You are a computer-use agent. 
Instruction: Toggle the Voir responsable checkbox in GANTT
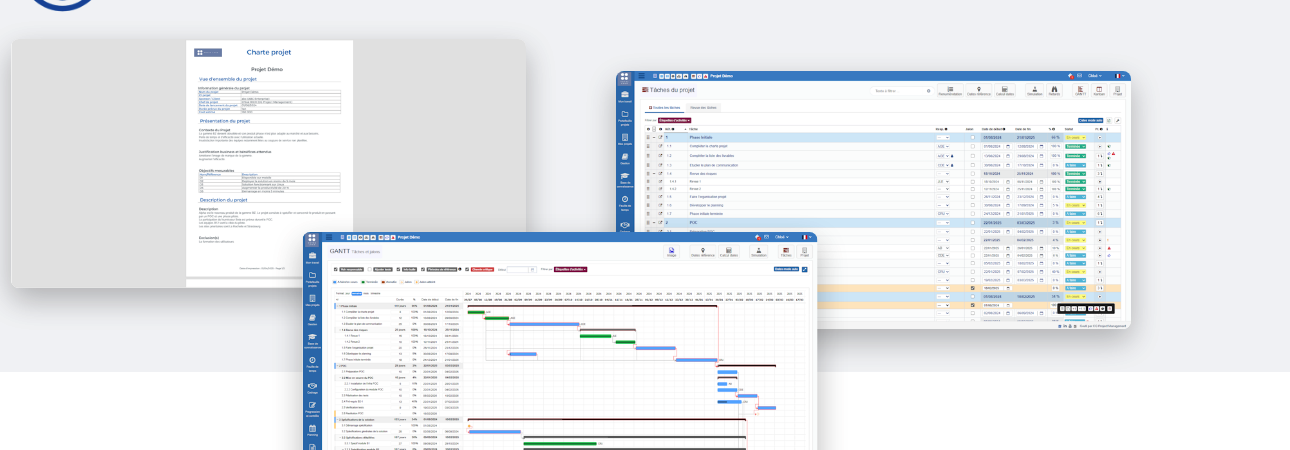click(x=335, y=269)
